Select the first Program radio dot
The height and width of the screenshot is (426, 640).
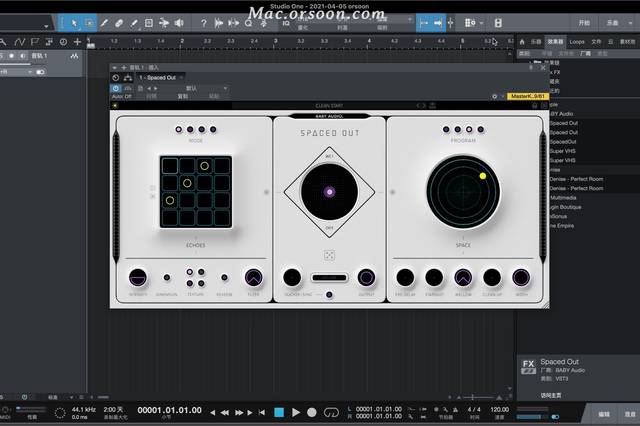(x=446, y=129)
